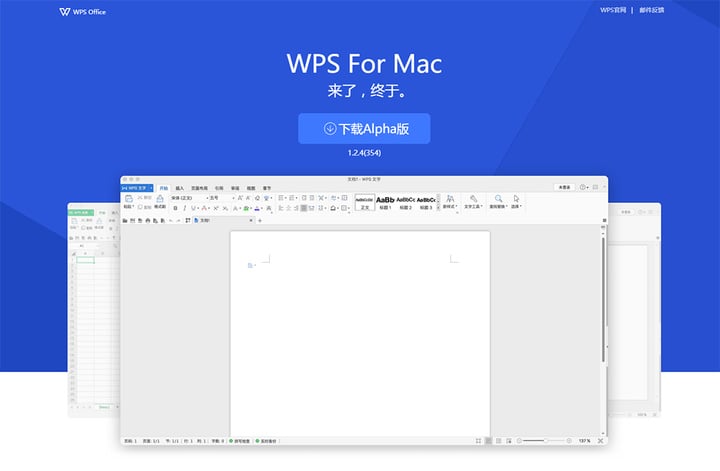Open the WPS官网 link
720x471 pixels.
tap(613, 10)
